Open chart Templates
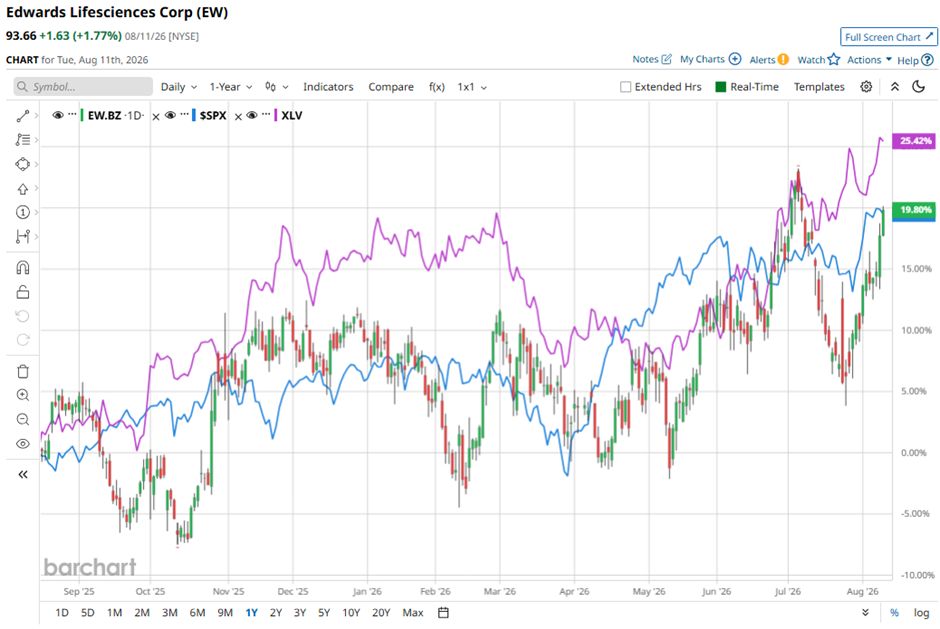Image resolution: width=940 pixels, height=629 pixels. tap(819, 87)
